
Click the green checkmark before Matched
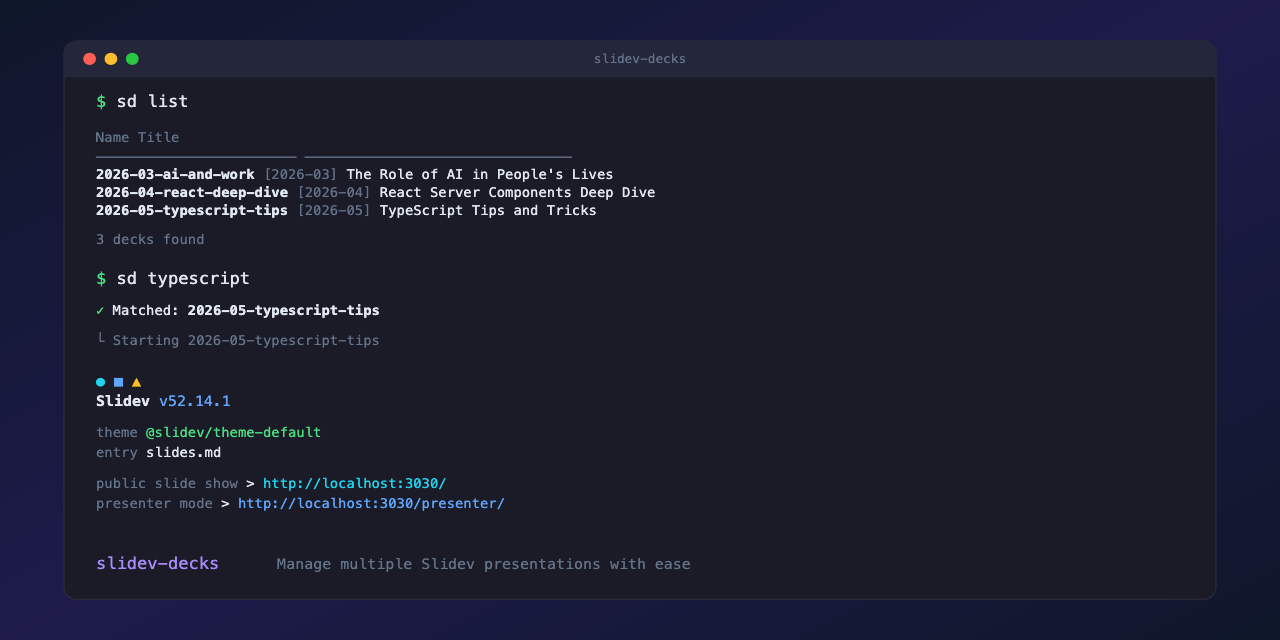click(x=100, y=310)
